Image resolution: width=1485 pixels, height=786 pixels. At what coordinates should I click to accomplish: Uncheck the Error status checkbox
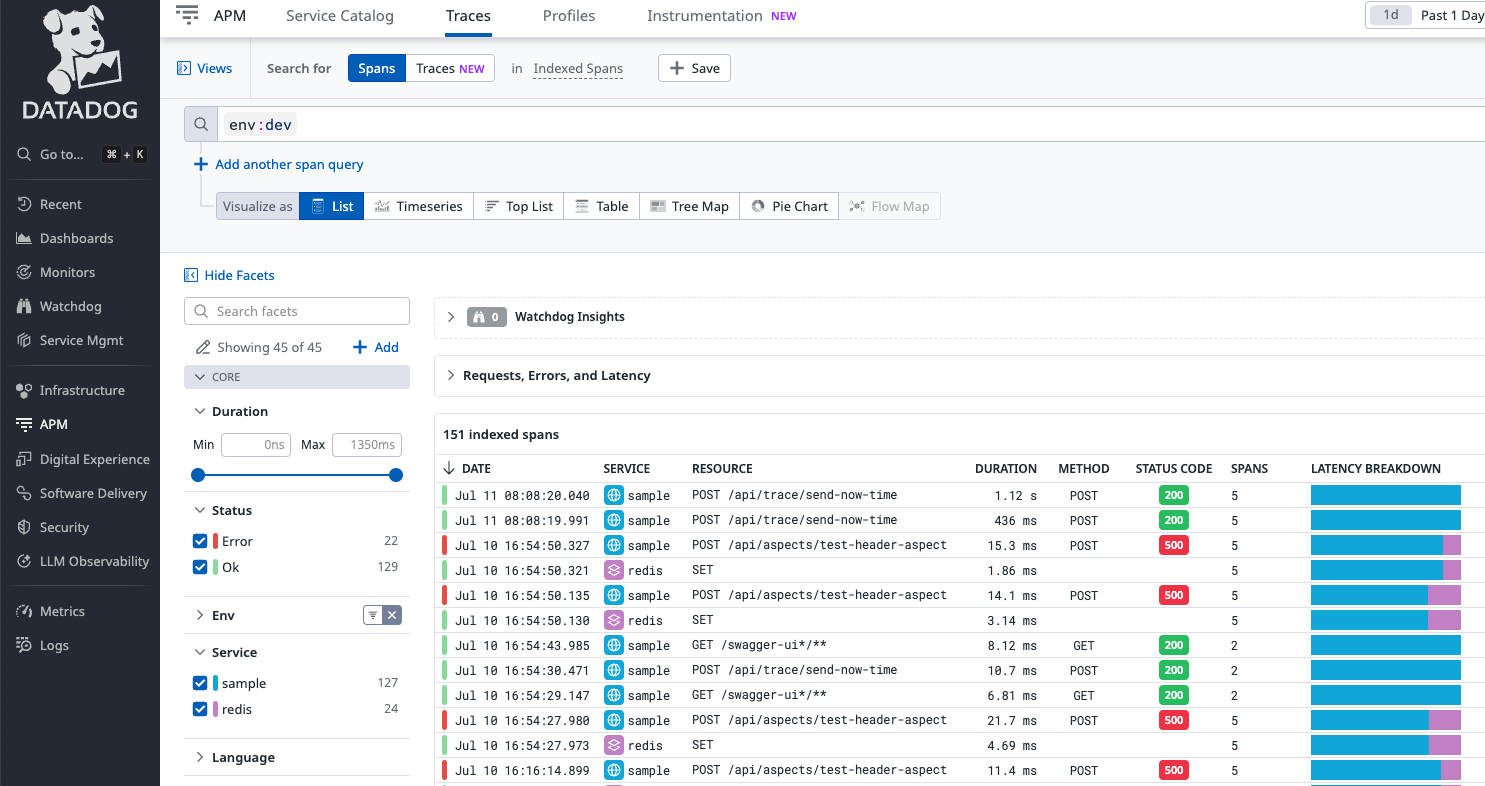click(200, 541)
